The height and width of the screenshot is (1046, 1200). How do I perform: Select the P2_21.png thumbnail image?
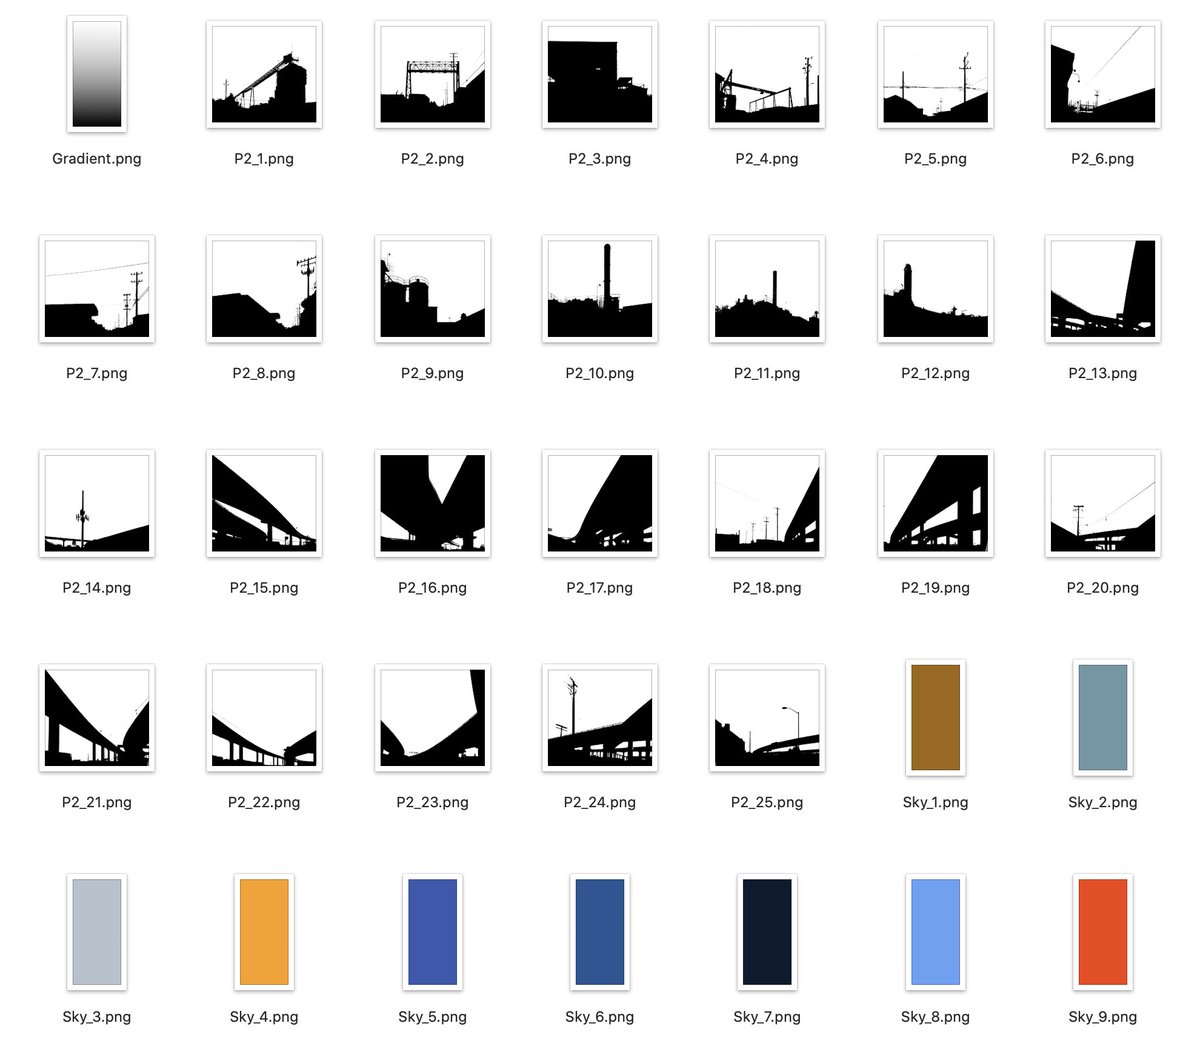tap(97, 718)
